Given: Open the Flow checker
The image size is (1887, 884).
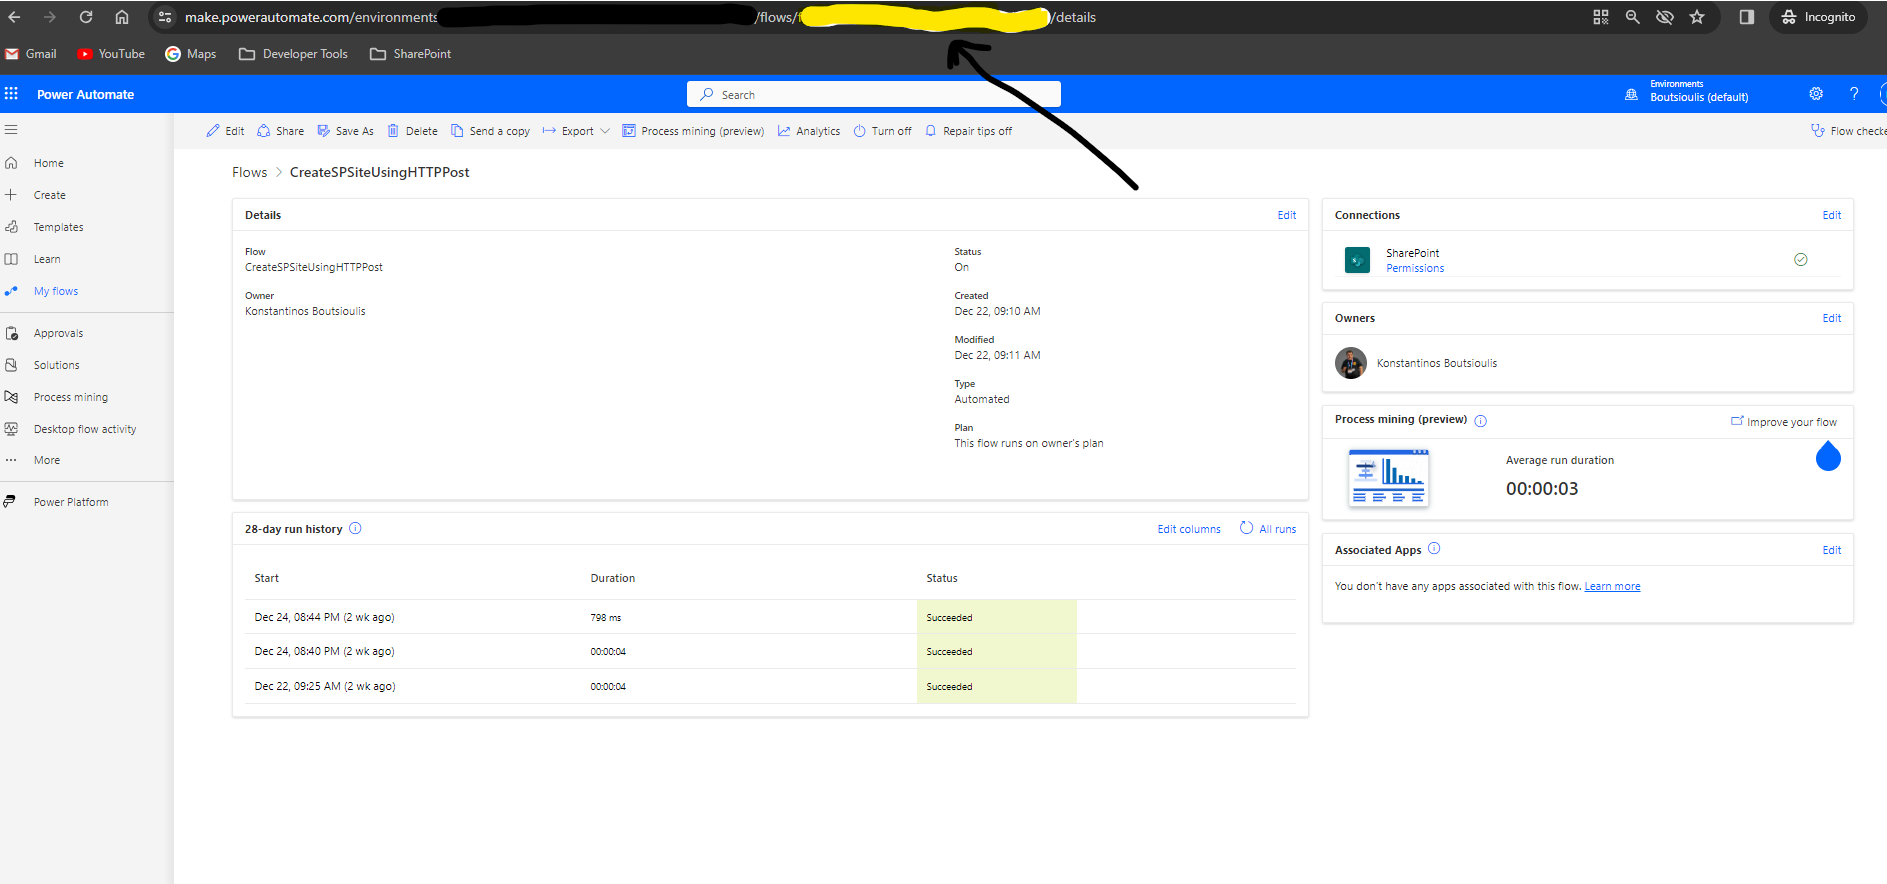Looking at the screenshot, I should [1849, 131].
